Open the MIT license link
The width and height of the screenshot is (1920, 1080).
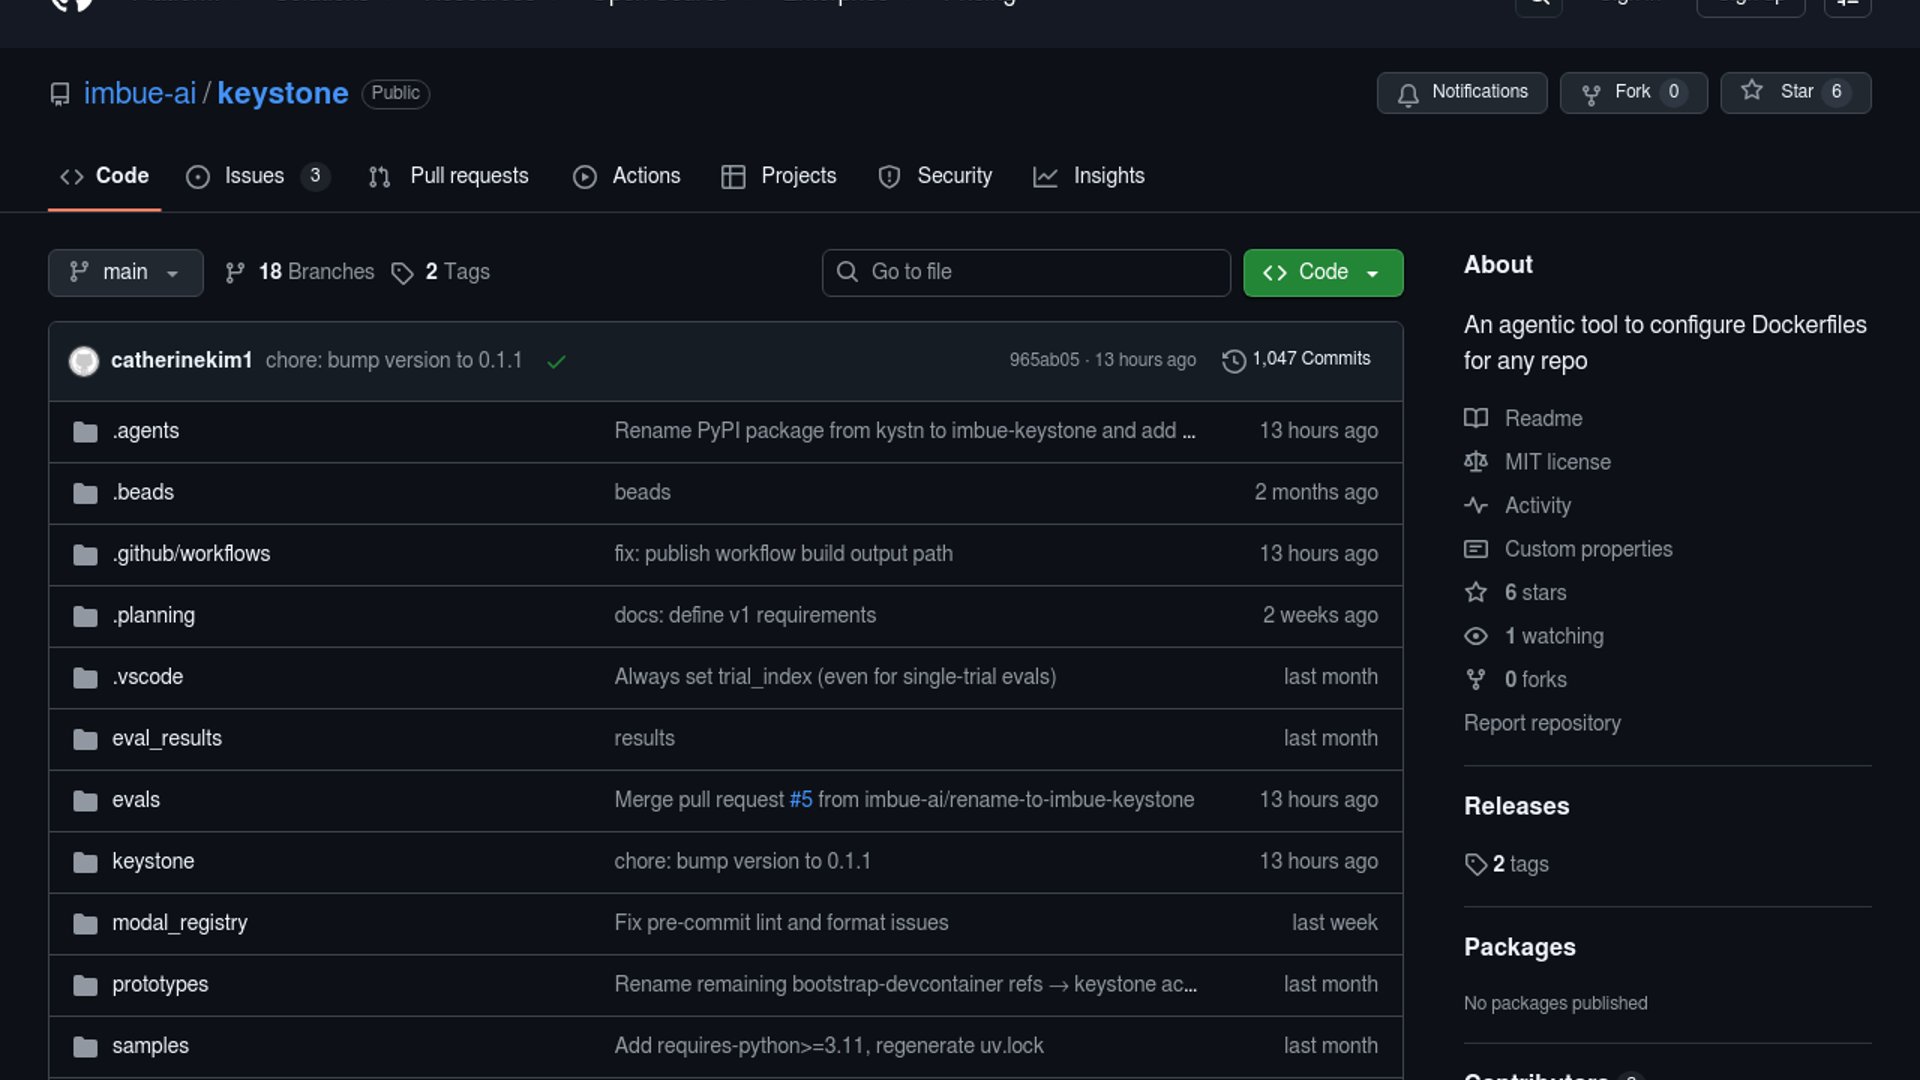[x=1557, y=462]
